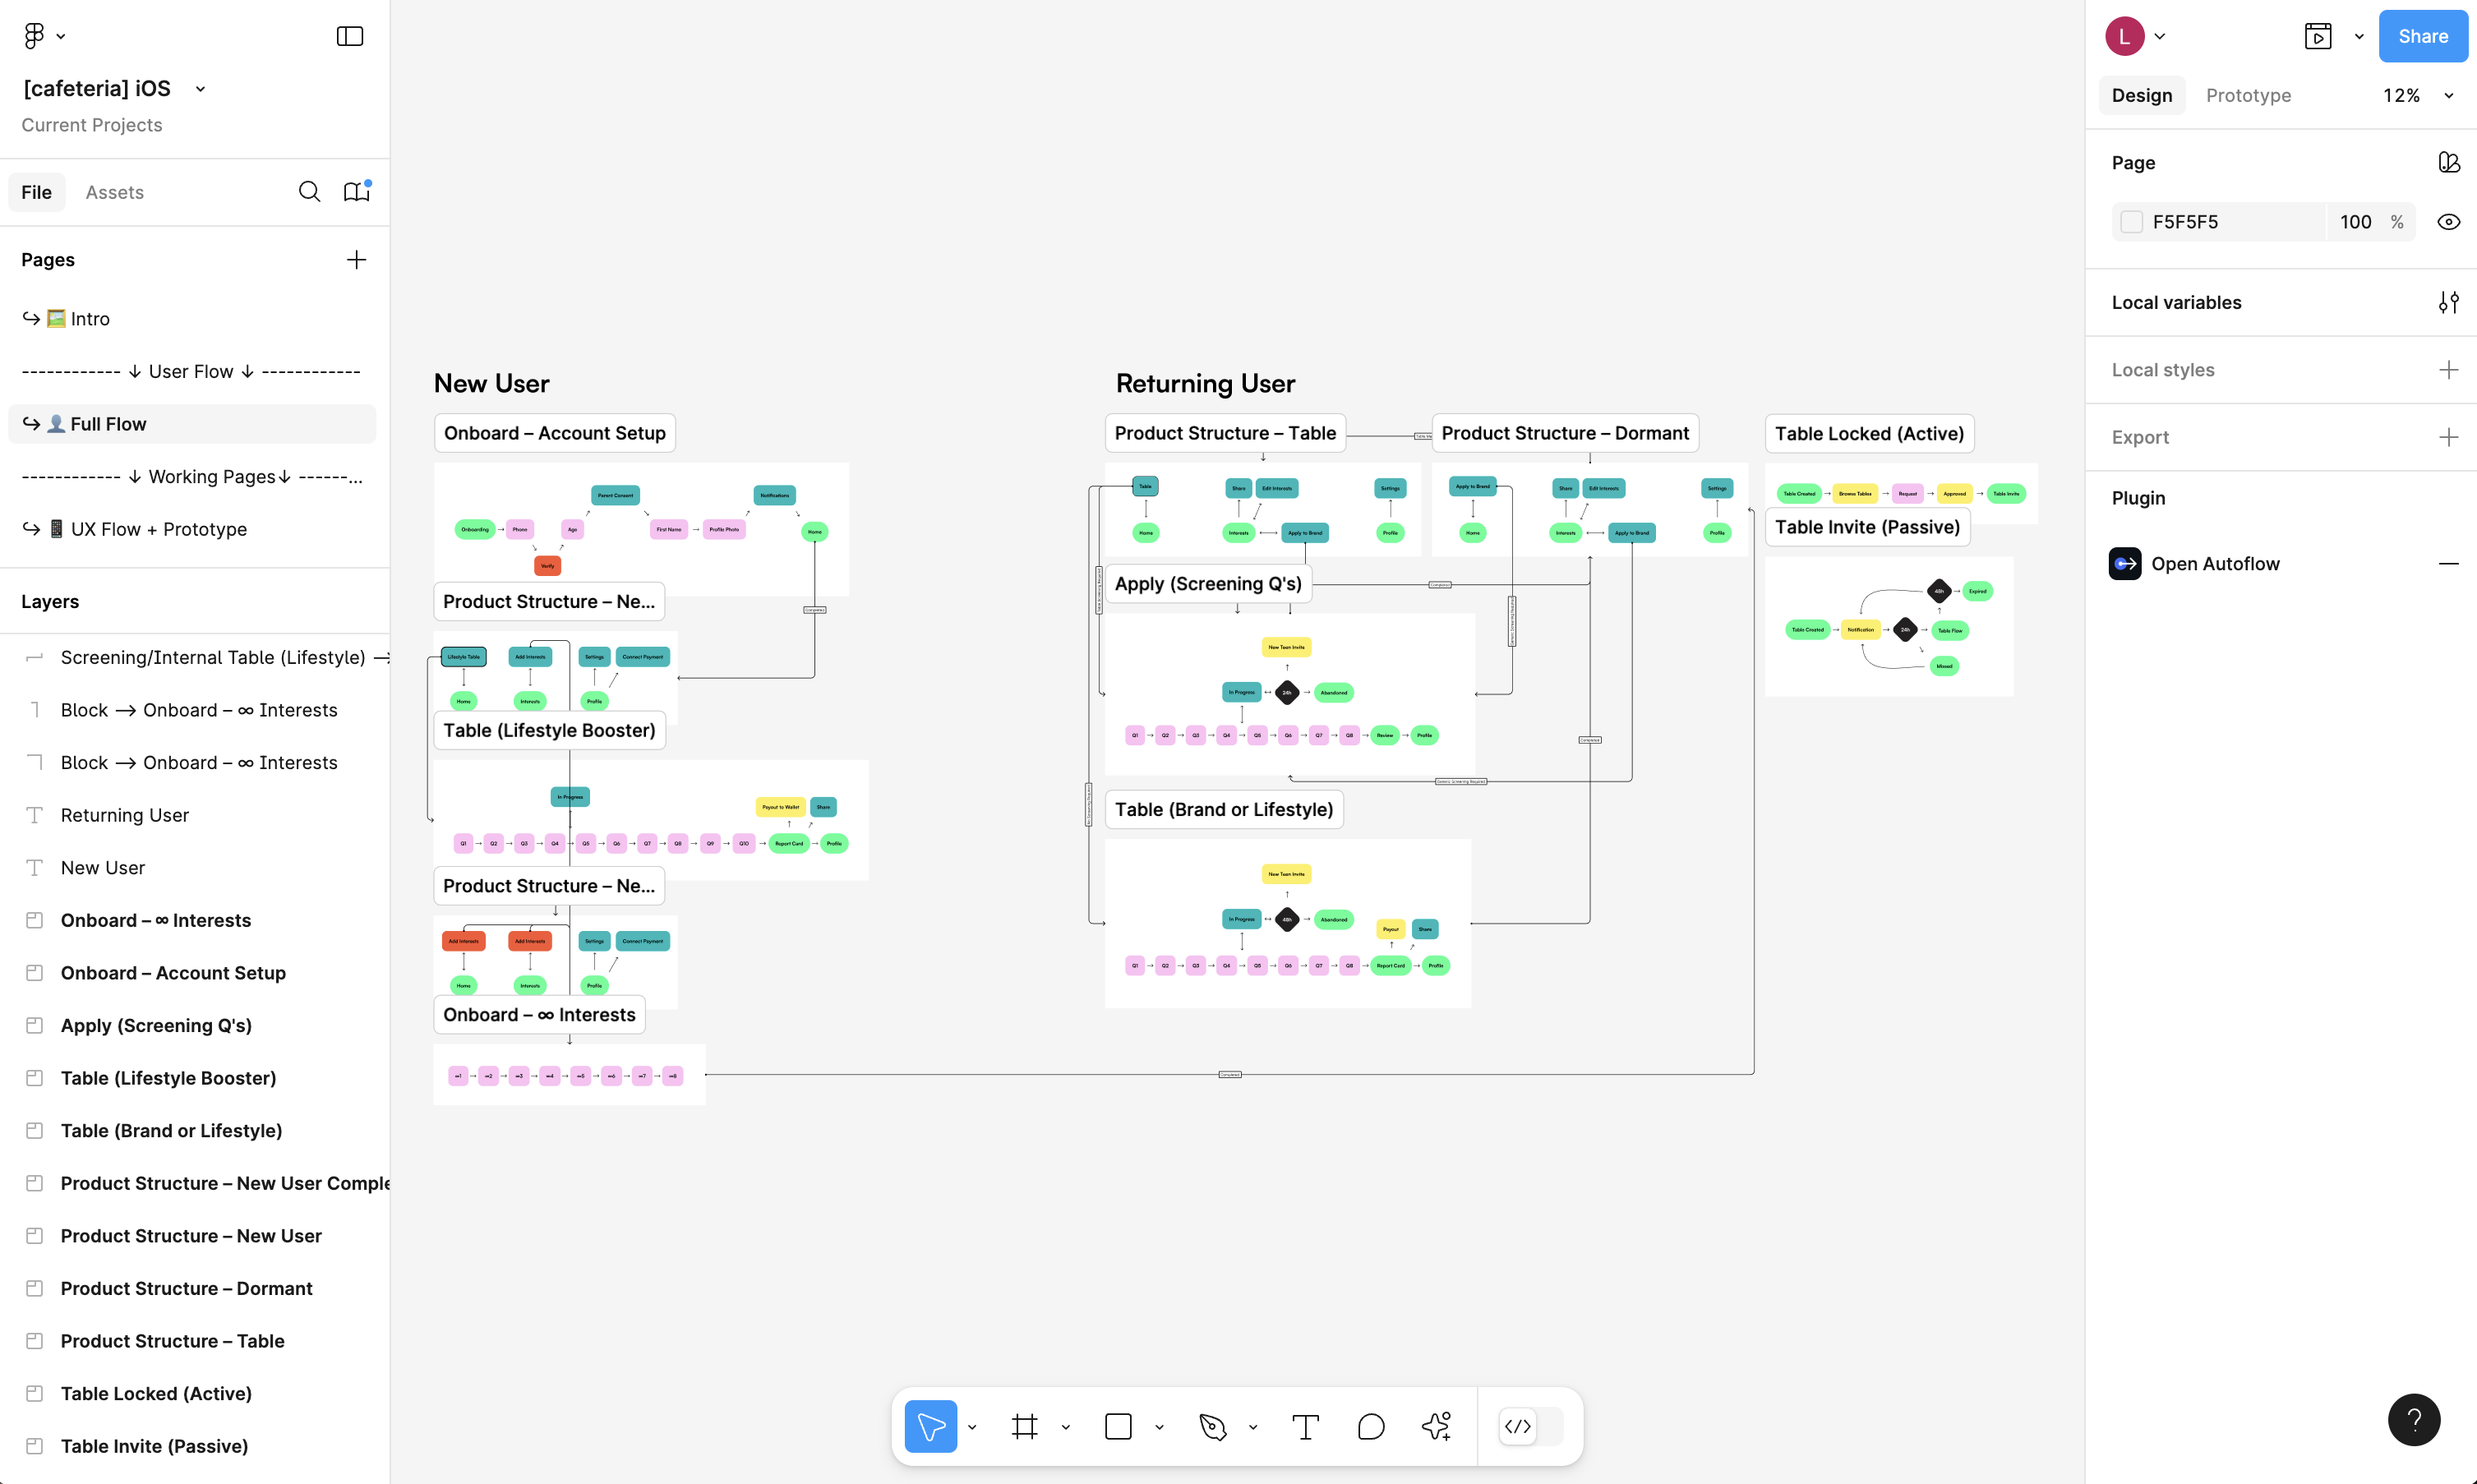Open Autoflow plugin
2477x1484 pixels.
tap(2214, 564)
